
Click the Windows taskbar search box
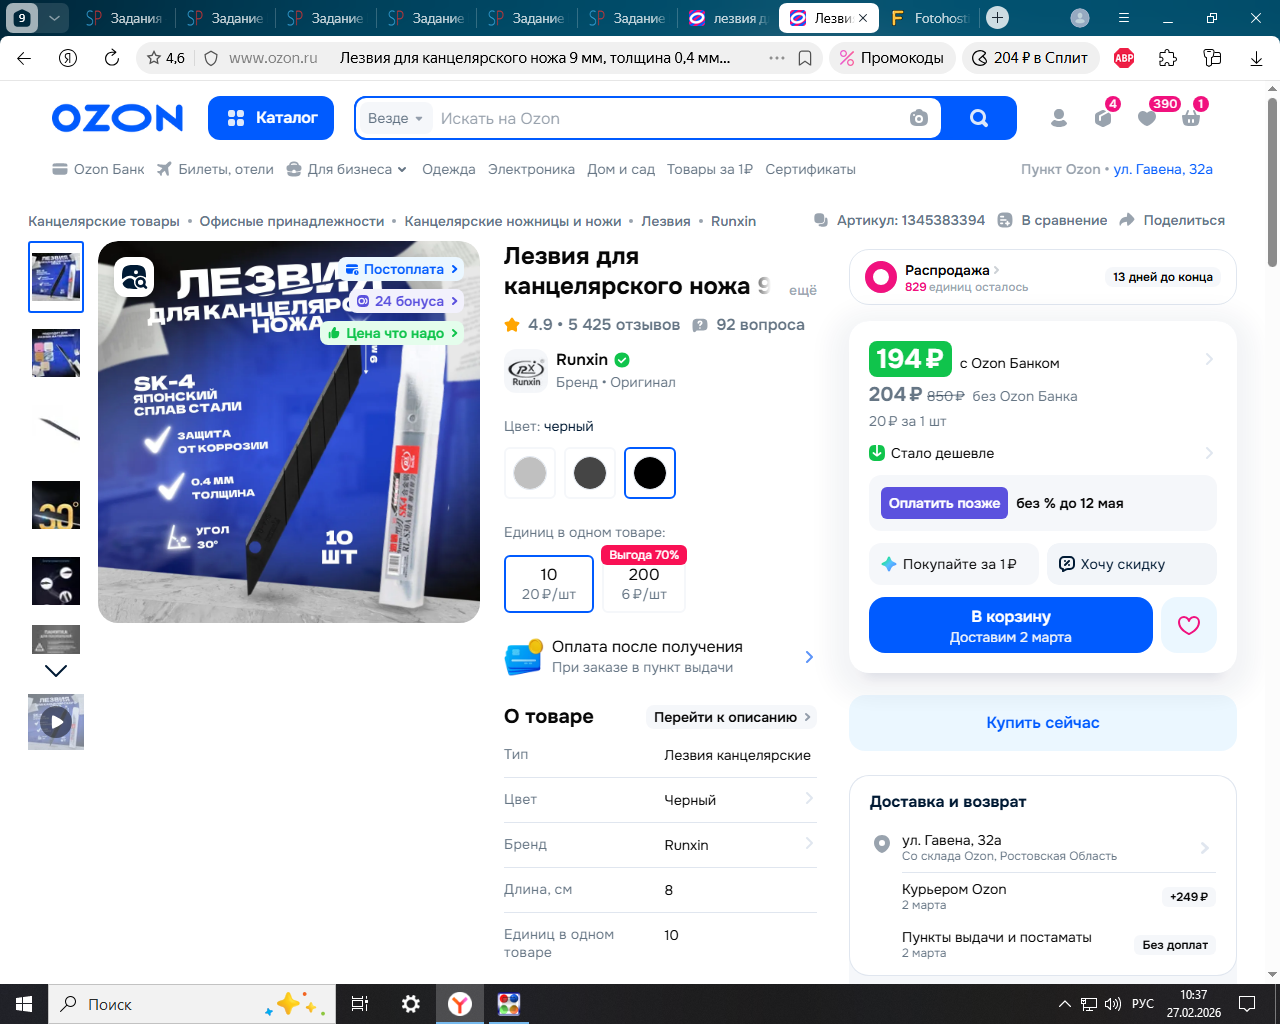pyautogui.click(x=192, y=1004)
